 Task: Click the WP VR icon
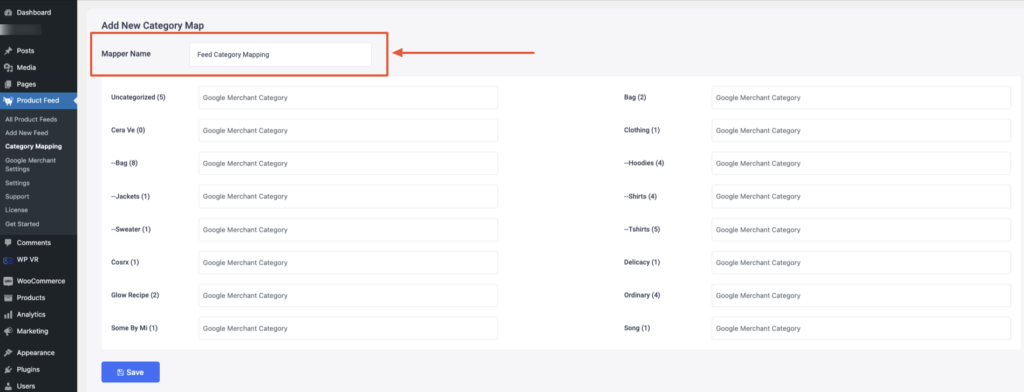click(x=8, y=259)
